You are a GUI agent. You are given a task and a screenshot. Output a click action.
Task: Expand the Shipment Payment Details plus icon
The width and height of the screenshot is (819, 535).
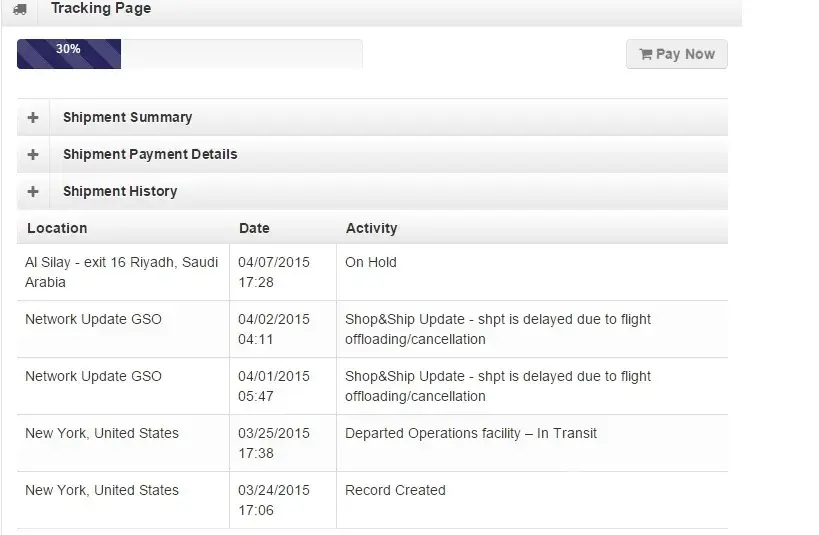click(33, 154)
